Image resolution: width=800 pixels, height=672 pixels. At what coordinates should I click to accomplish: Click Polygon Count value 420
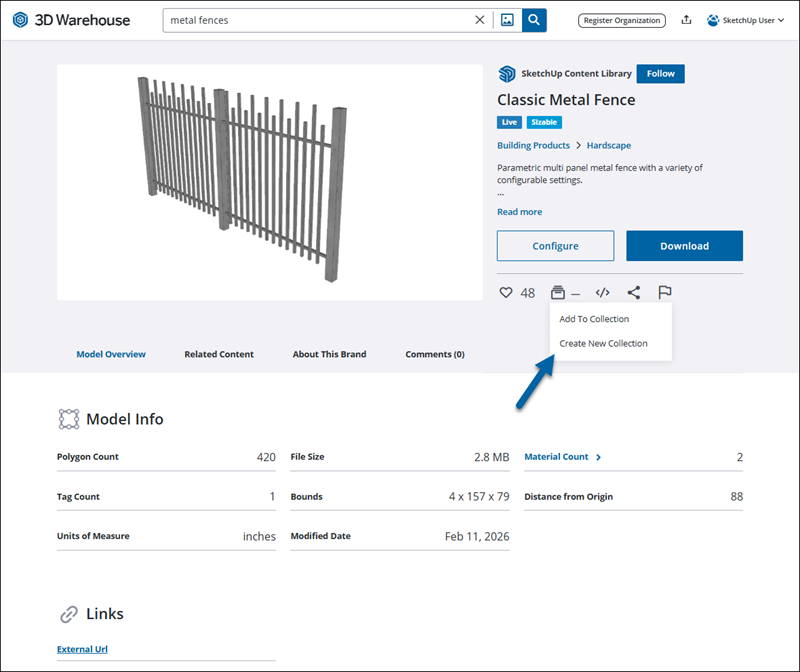266,457
